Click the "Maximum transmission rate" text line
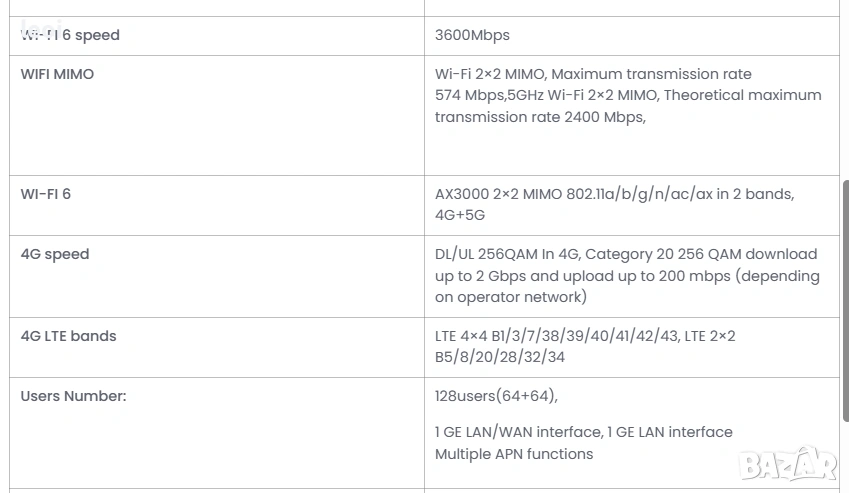Viewport: 849px width, 493px height. tap(593, 74)
